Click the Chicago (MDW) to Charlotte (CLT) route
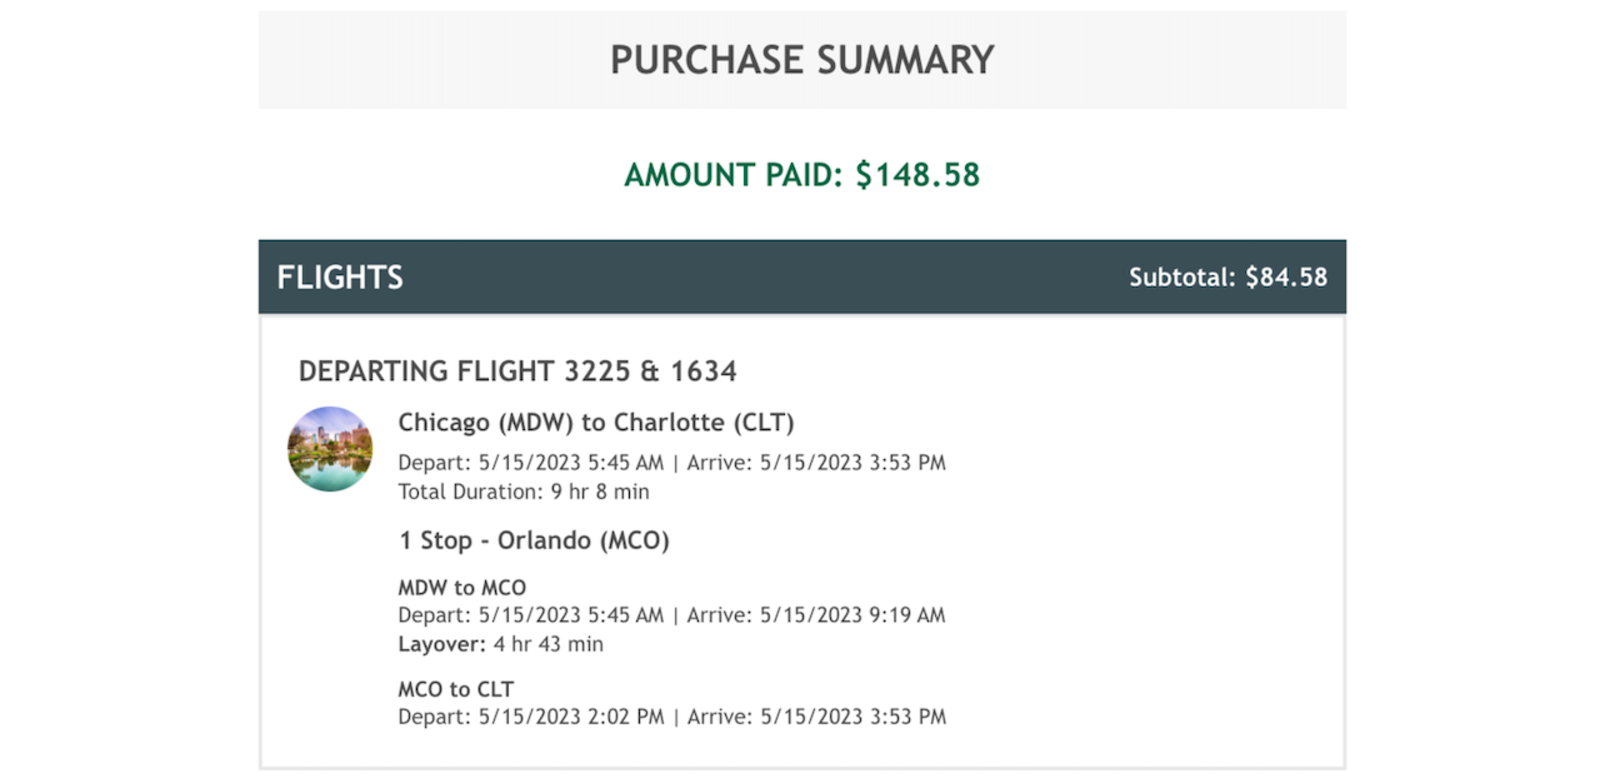The image size is (1600, 783). 596,422
